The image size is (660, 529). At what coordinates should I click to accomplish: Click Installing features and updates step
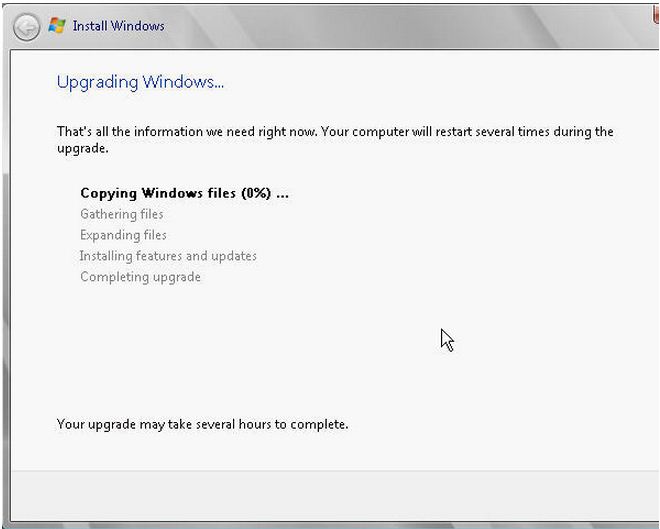tap(168, 256)
